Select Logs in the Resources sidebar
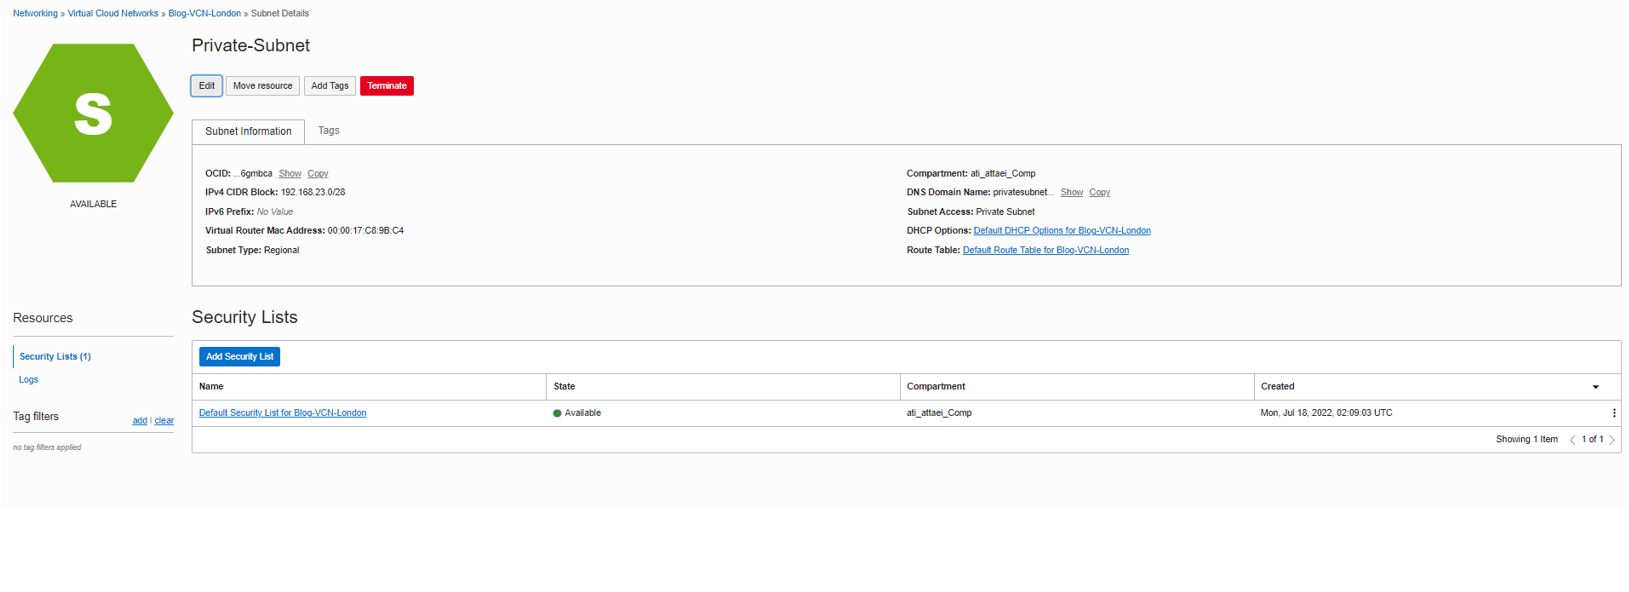This screenshot has height=592, width=1629. (28, 380)
